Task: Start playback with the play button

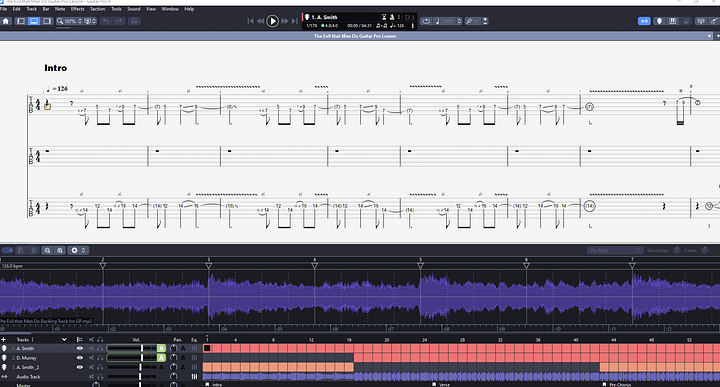Action: (x=272, y=21)
